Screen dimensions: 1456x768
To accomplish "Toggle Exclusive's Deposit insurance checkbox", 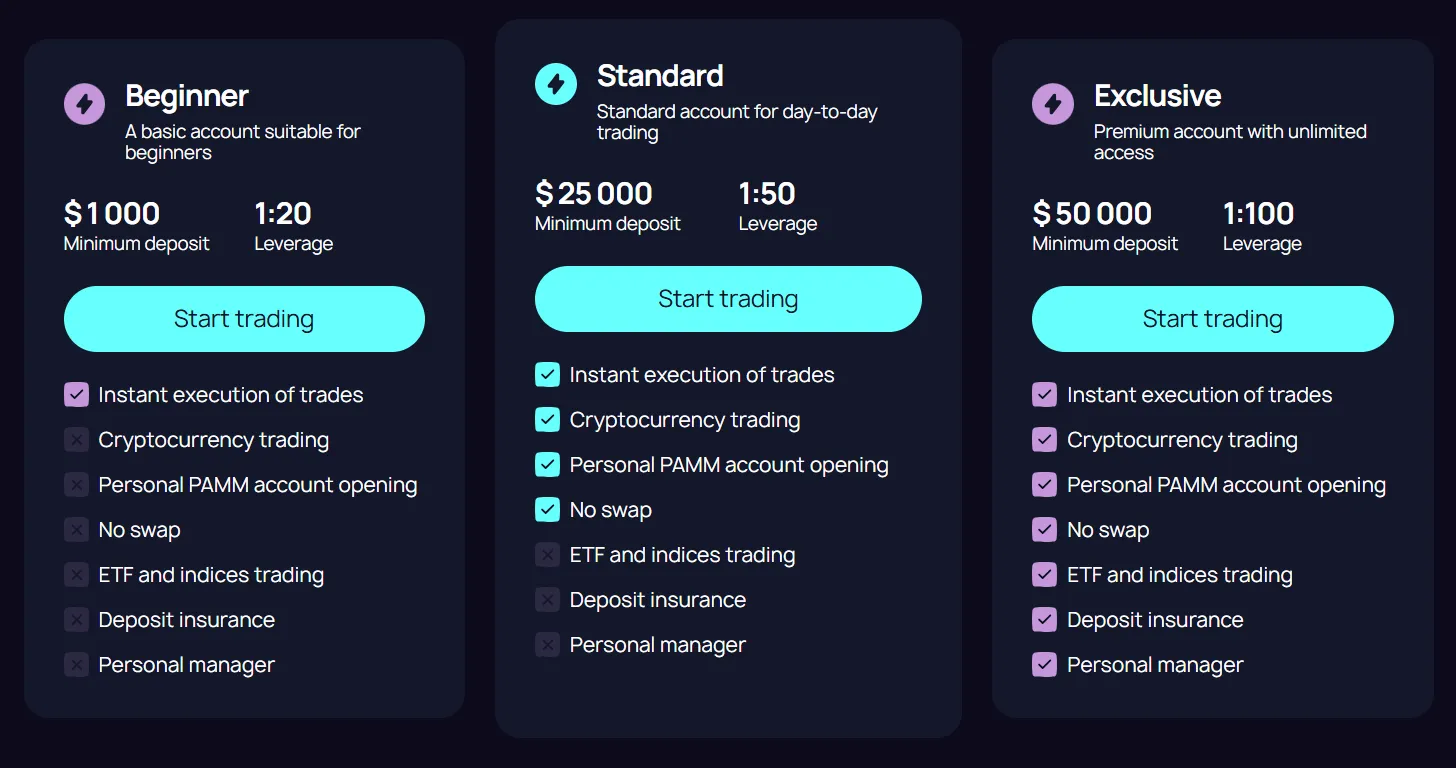I will [1044, 620].
